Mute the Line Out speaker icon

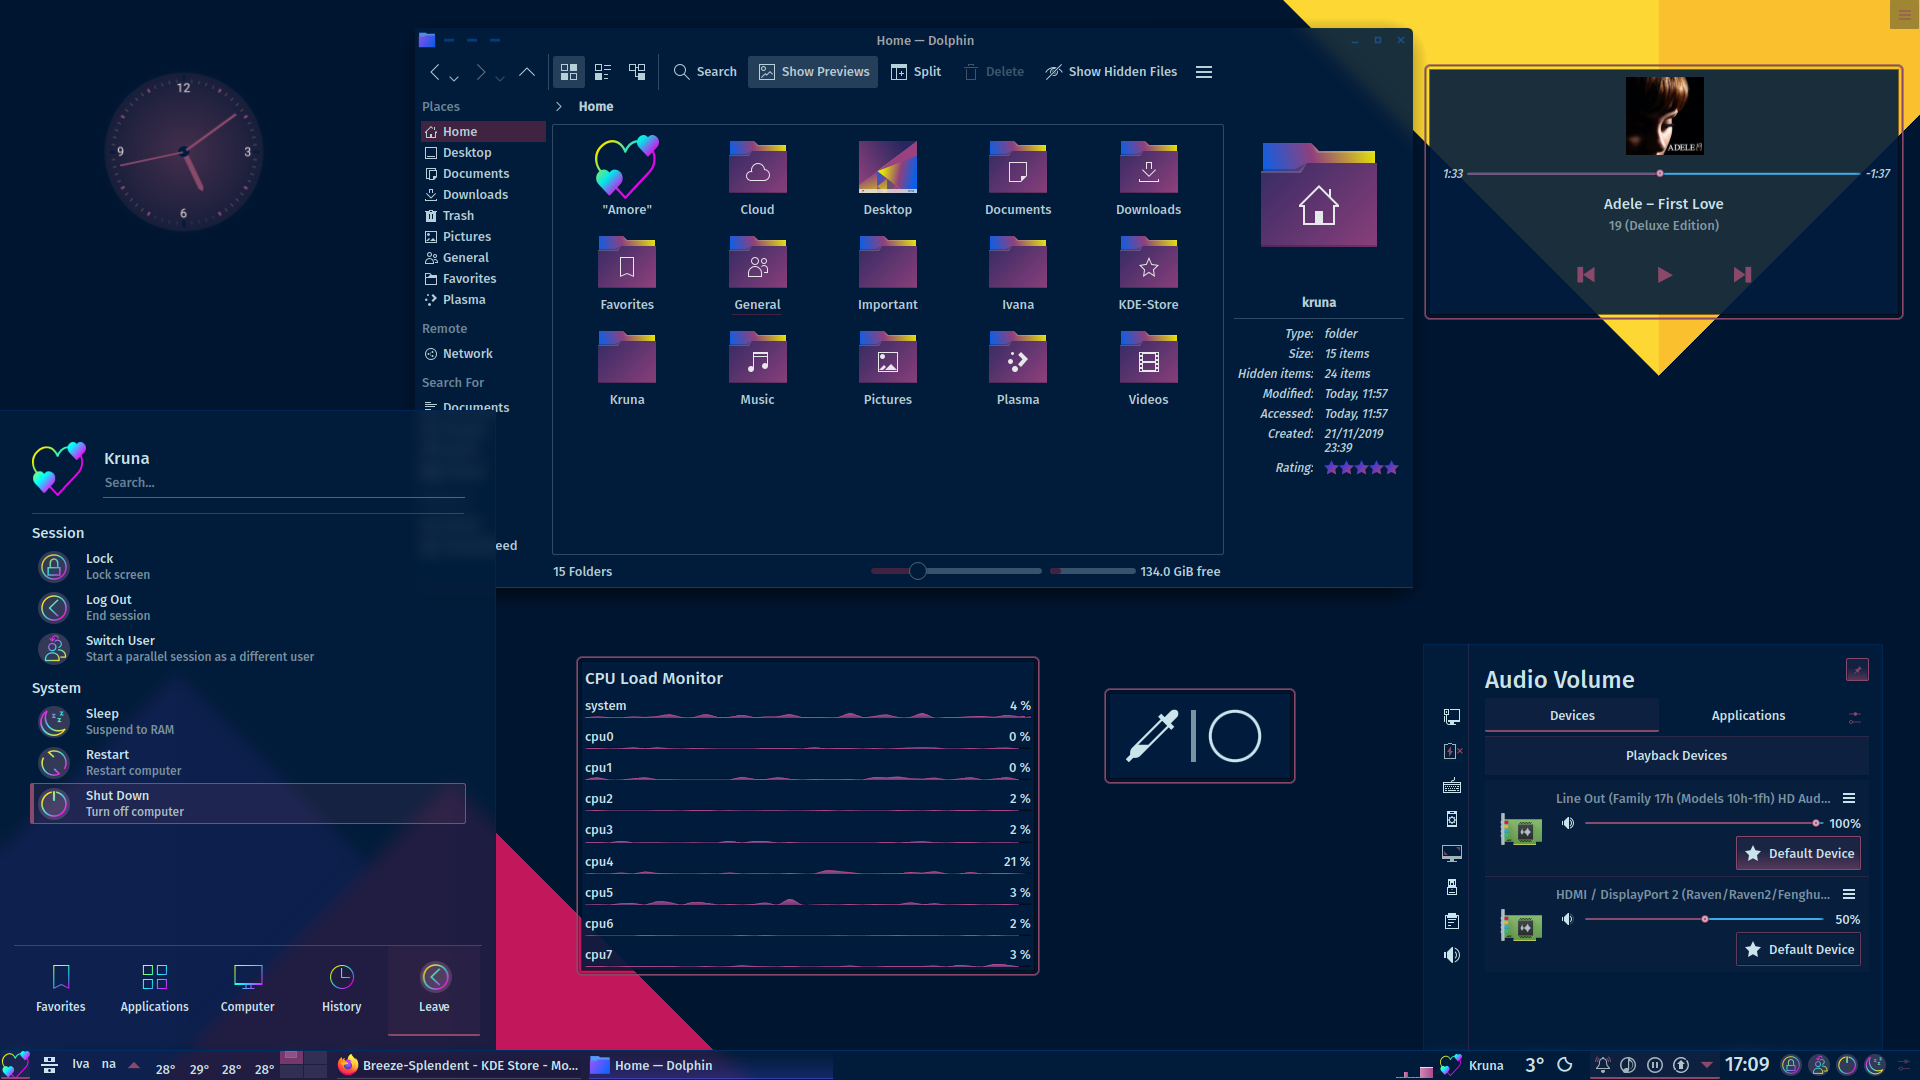[x=1568, y=823]
